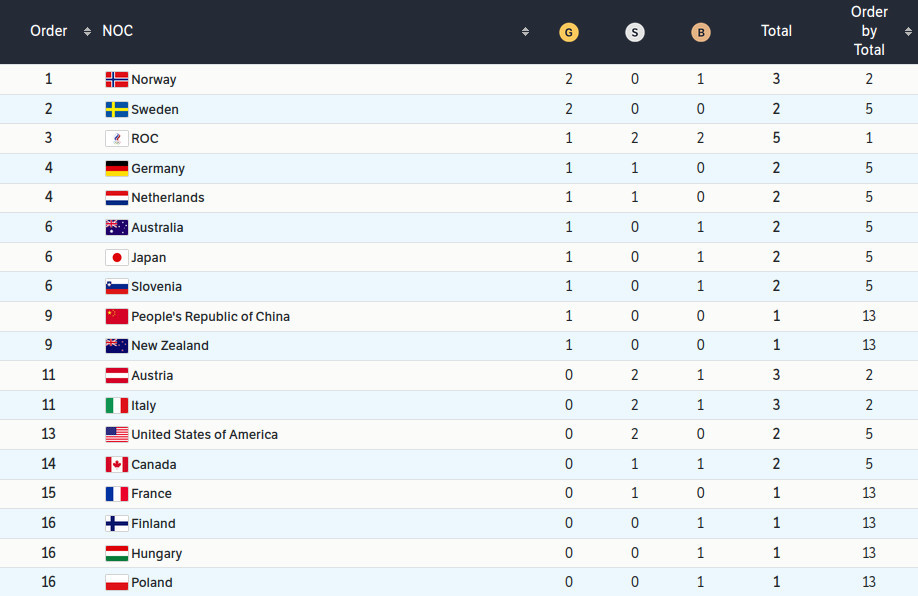Click the bronze medal column icon
This screenshot has width=918, height=596.
(701, 32)
